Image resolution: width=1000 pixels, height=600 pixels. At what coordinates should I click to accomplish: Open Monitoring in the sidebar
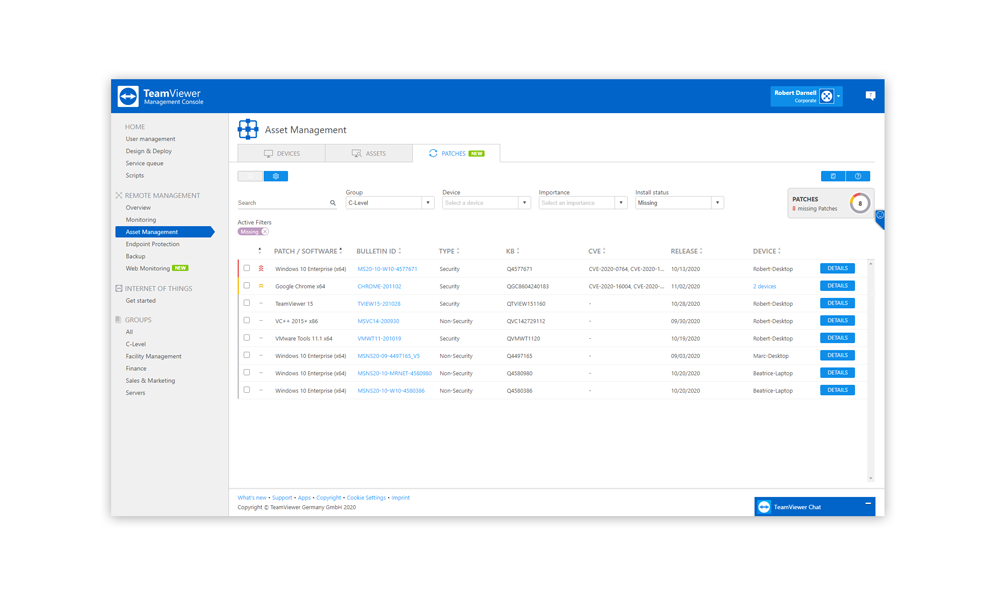pyautogui.click(x=141, y=220)
